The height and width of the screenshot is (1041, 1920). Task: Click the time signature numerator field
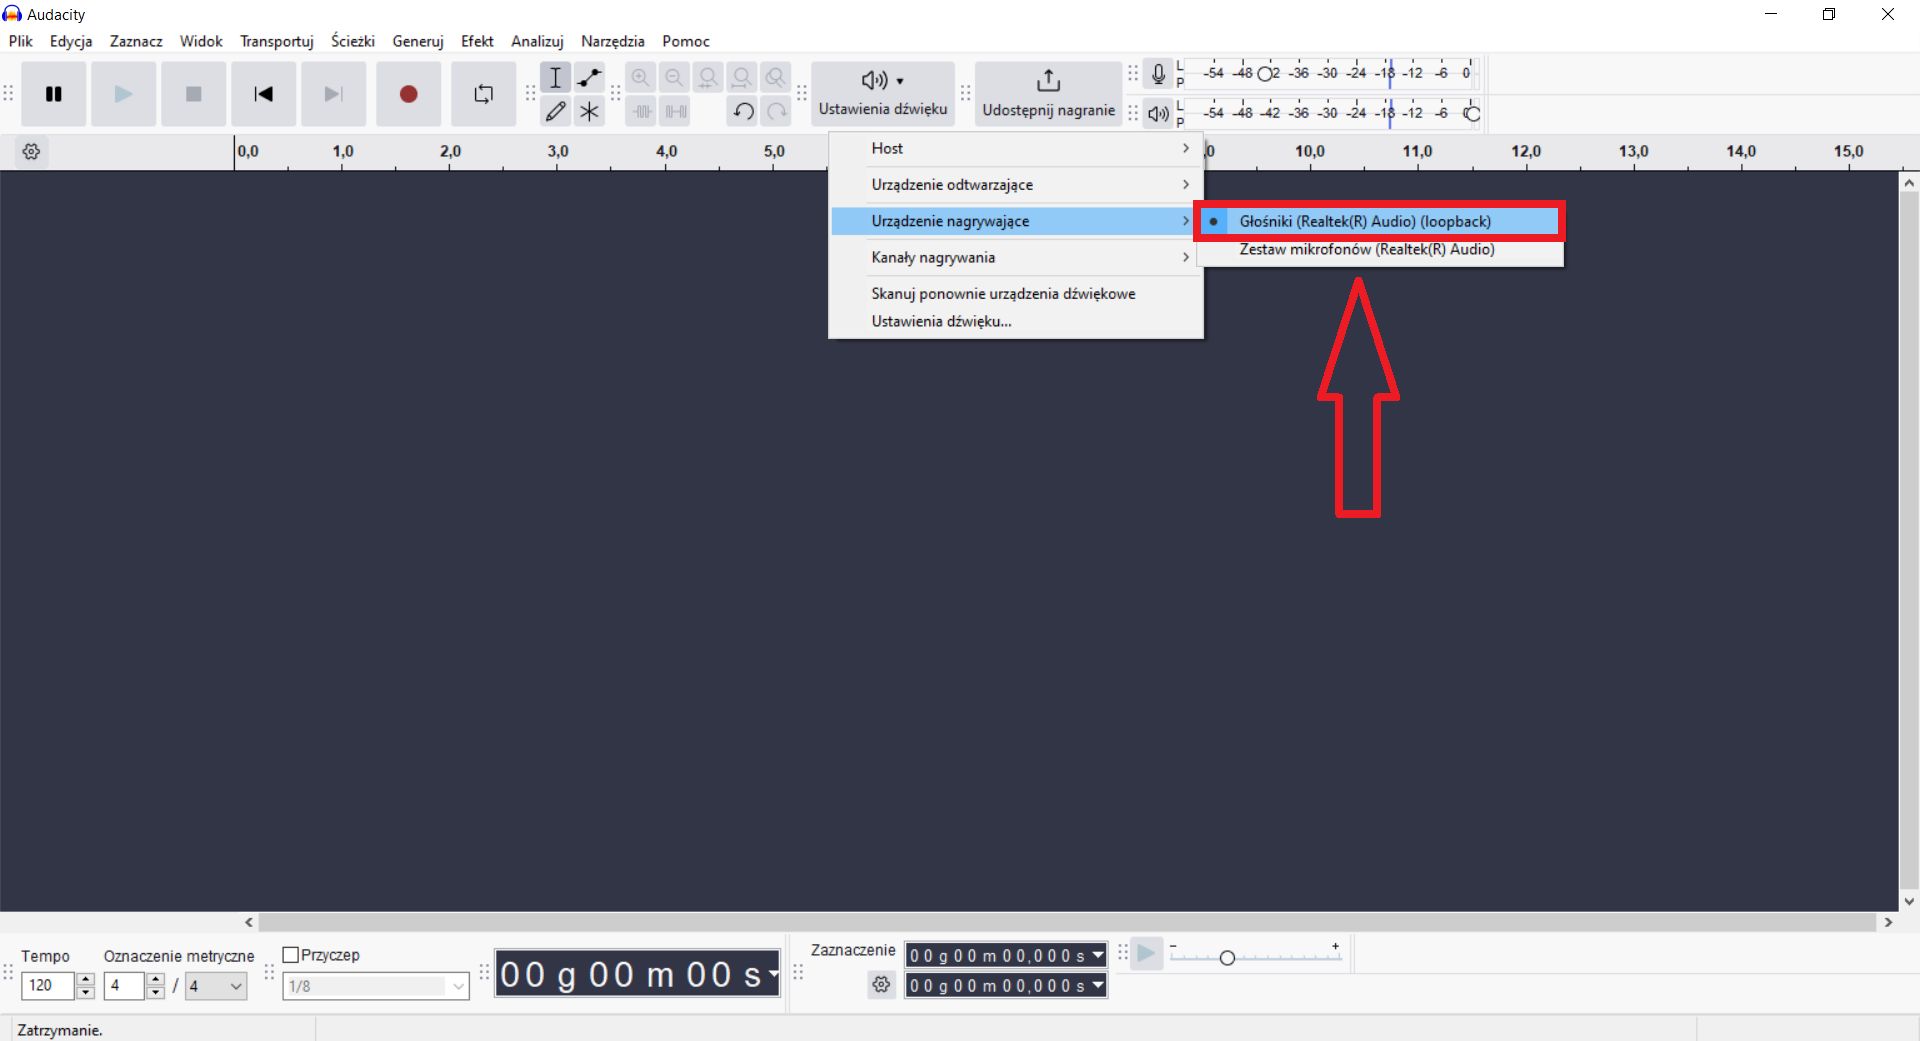click(125, 986)
